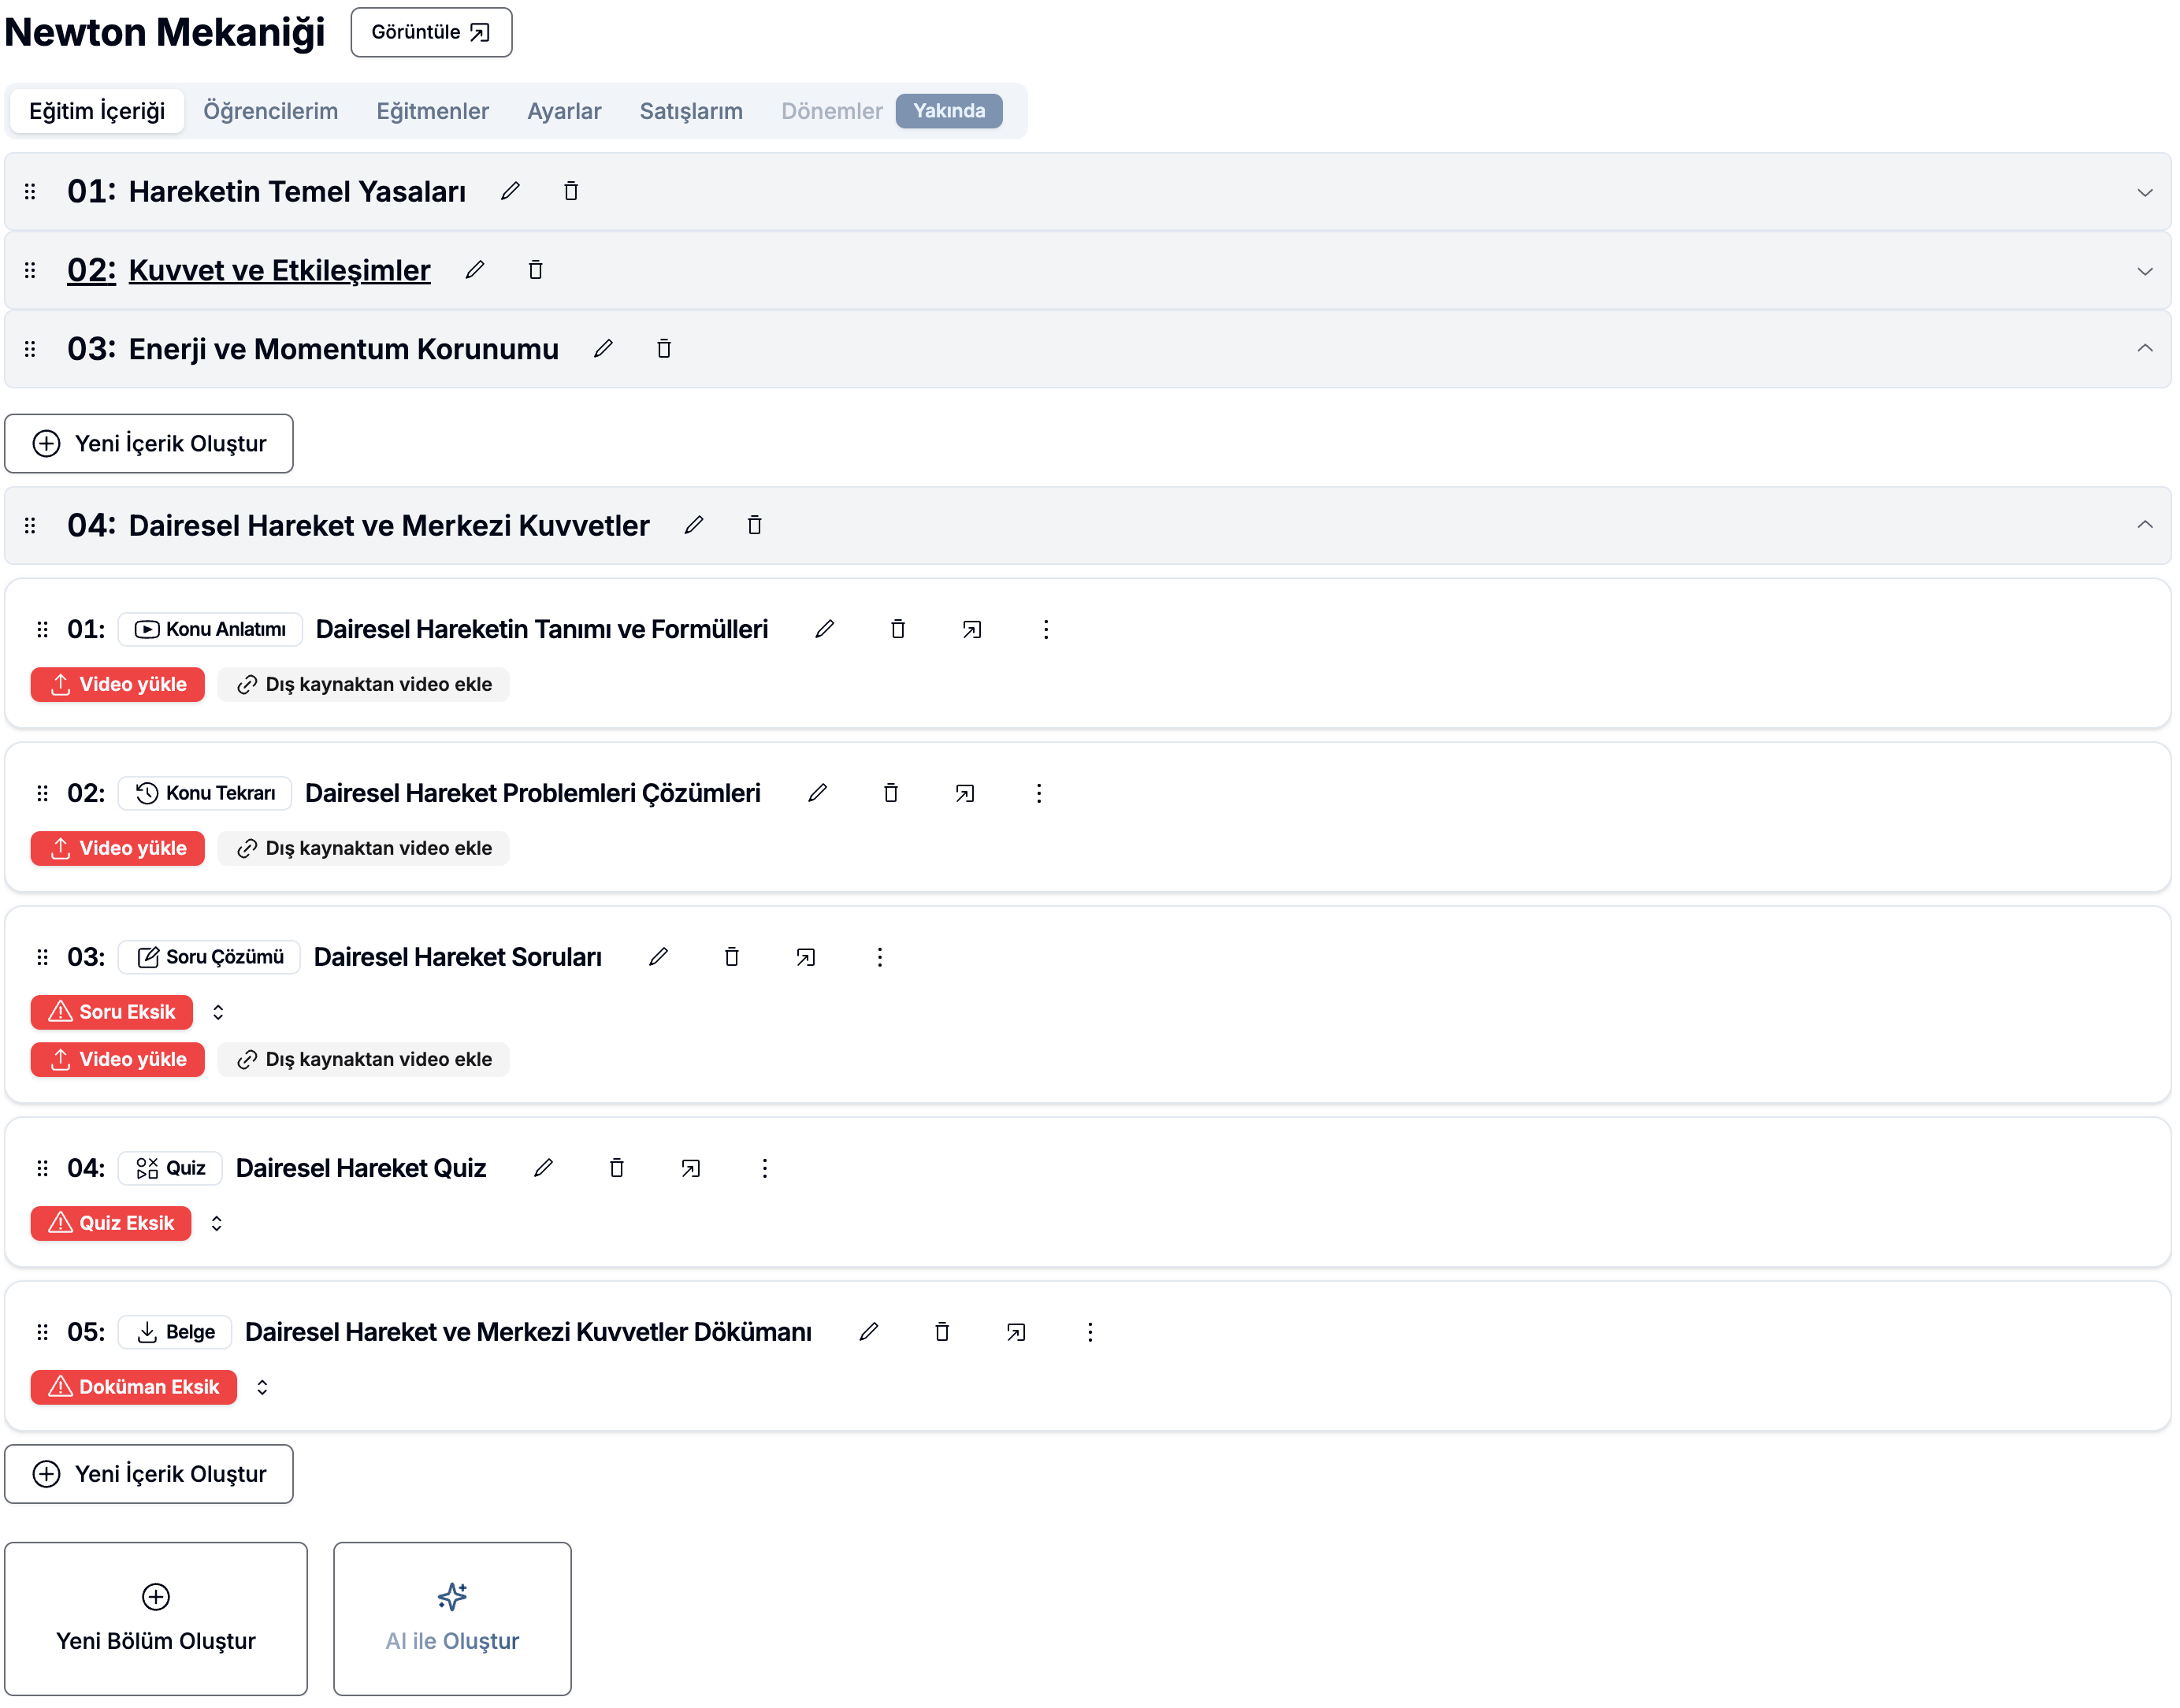The width and height of the screenshot is (2180, 1708).
Task: Expand the Quiz Eksik details arrows
Action: pos(216,1223)
